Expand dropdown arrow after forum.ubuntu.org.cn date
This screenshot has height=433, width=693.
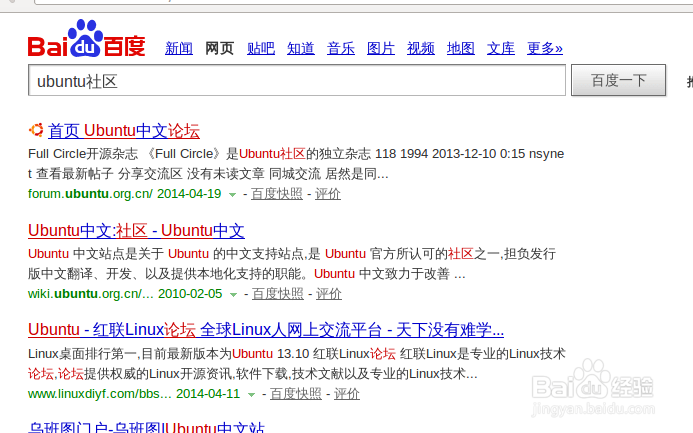tap(232, 194)
